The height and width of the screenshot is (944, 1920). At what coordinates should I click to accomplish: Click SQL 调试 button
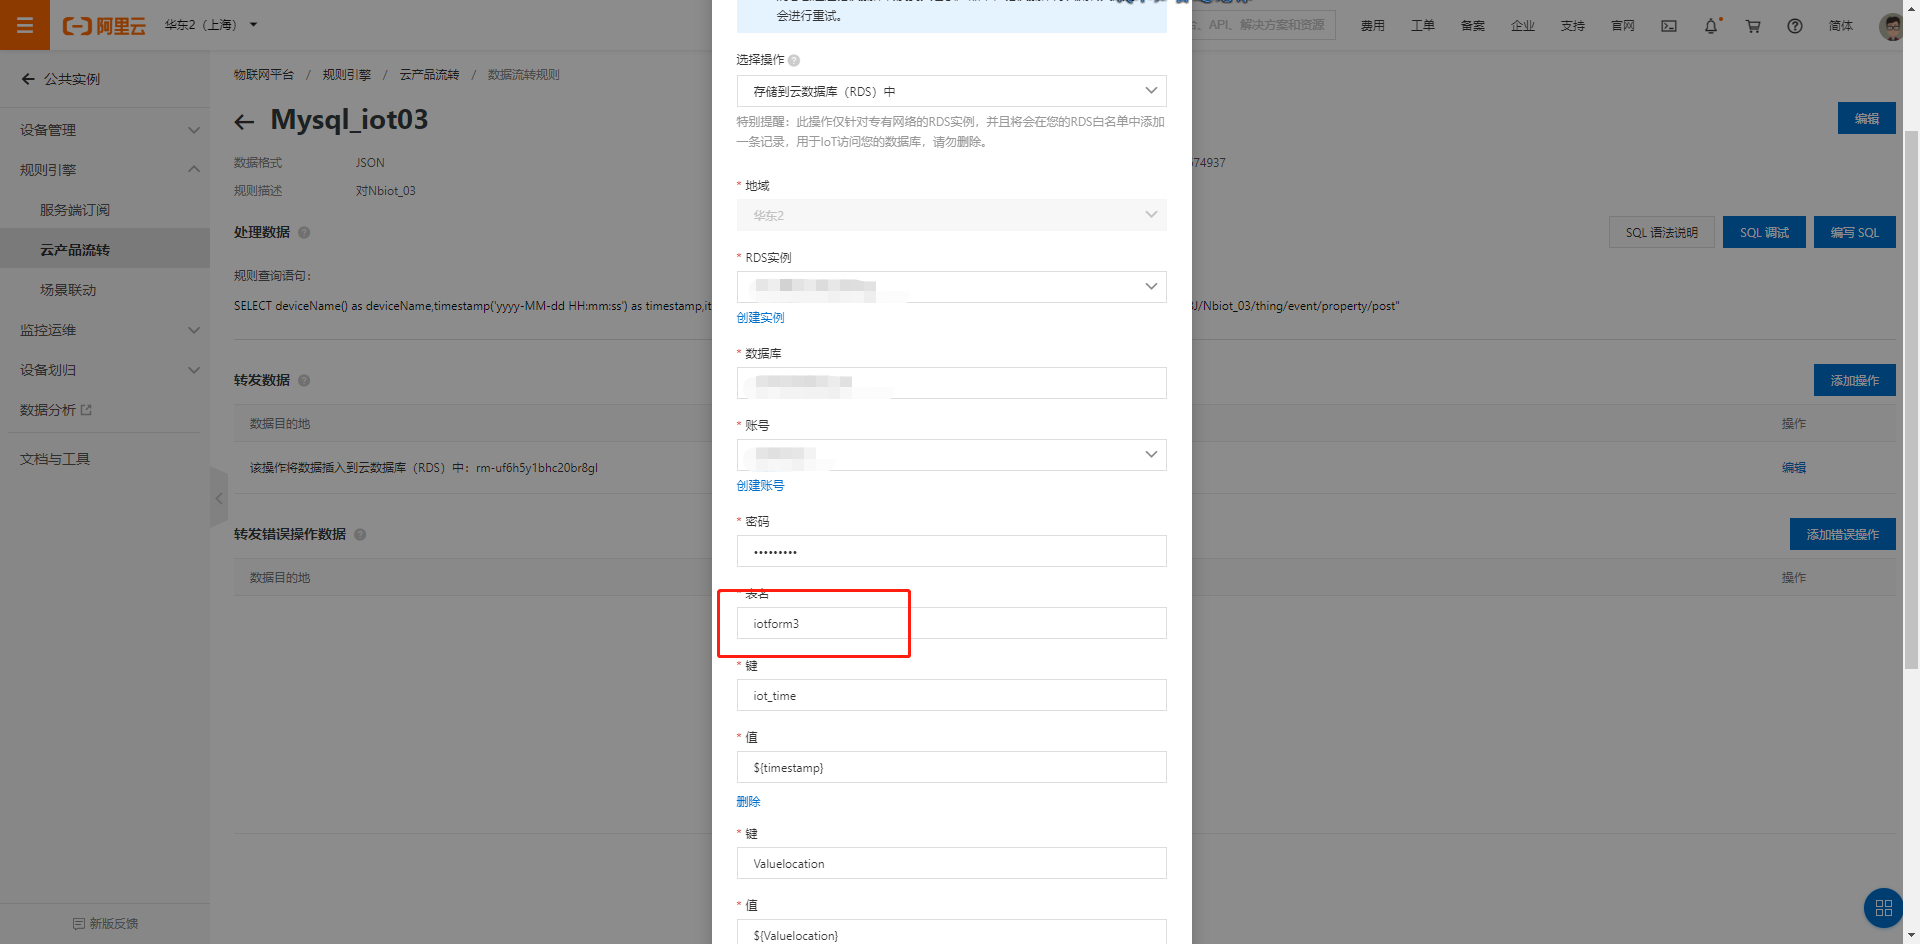pyautogui.click(x=1764, y=232)
